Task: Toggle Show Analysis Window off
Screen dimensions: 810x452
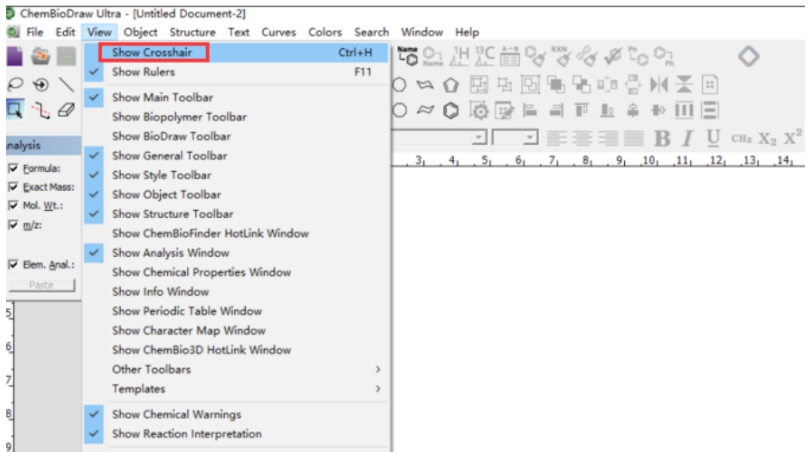Action: (x=236, y=253)
